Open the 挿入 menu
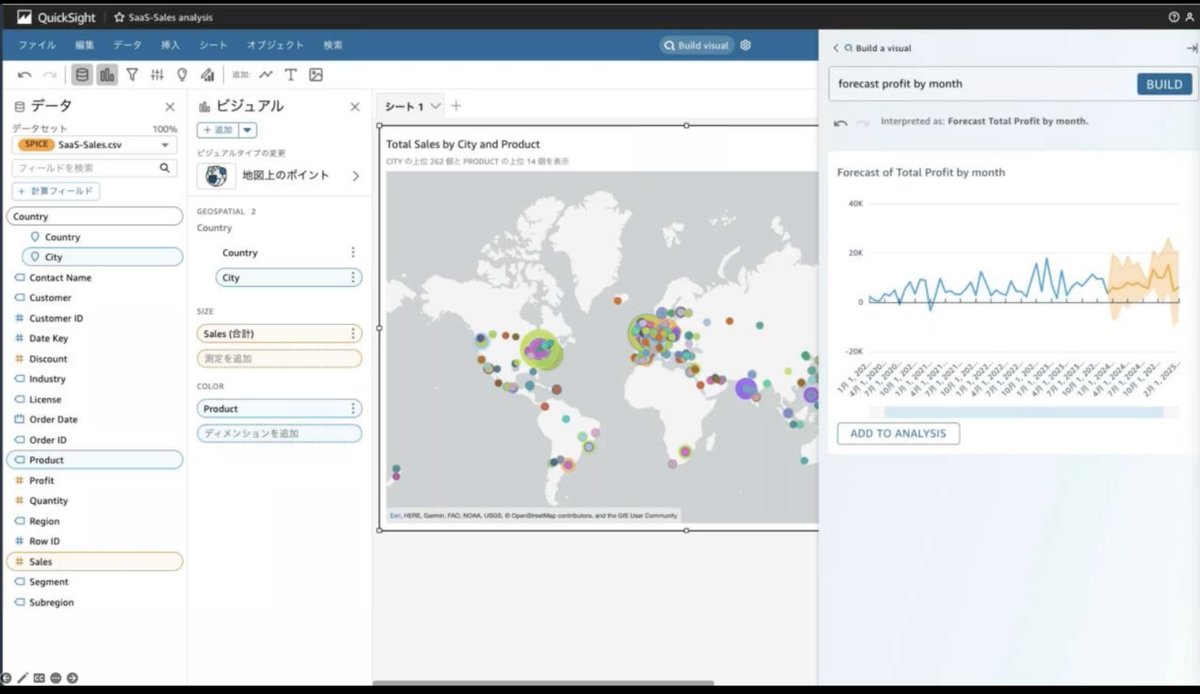This screenshot has width=1200, height=694. [170, 45]
